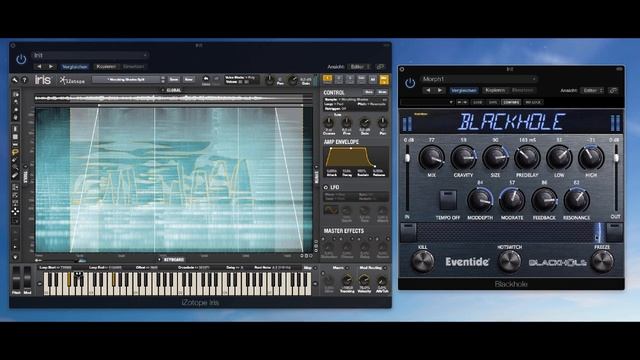Image resolution: width=640 pixels, height=360 pixels.
Task: Select the time-frequency box selection tool
Action: 16,137
